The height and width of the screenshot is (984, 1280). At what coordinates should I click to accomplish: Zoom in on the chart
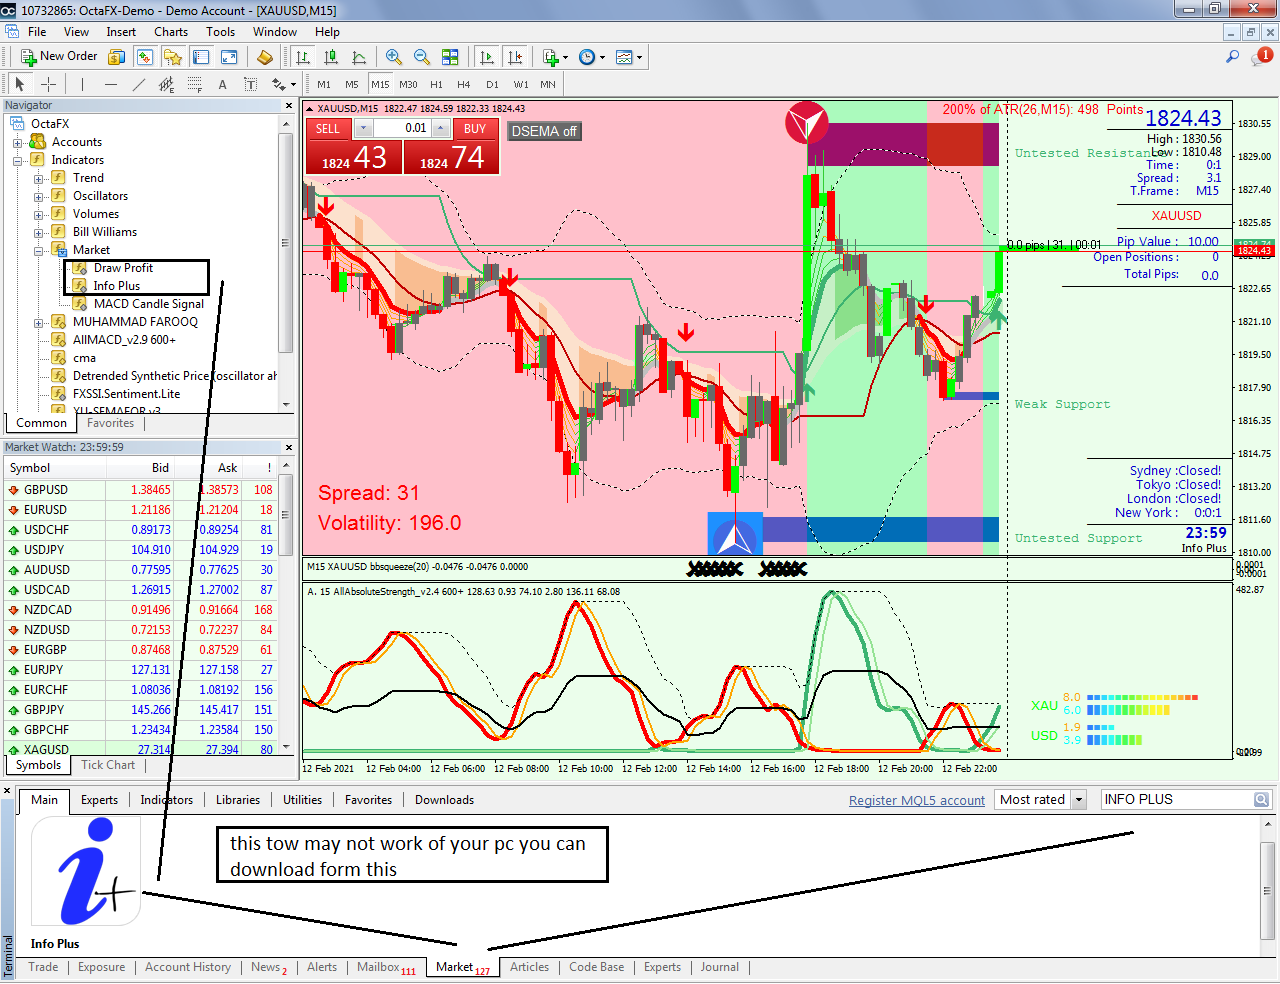click(394, 57)
